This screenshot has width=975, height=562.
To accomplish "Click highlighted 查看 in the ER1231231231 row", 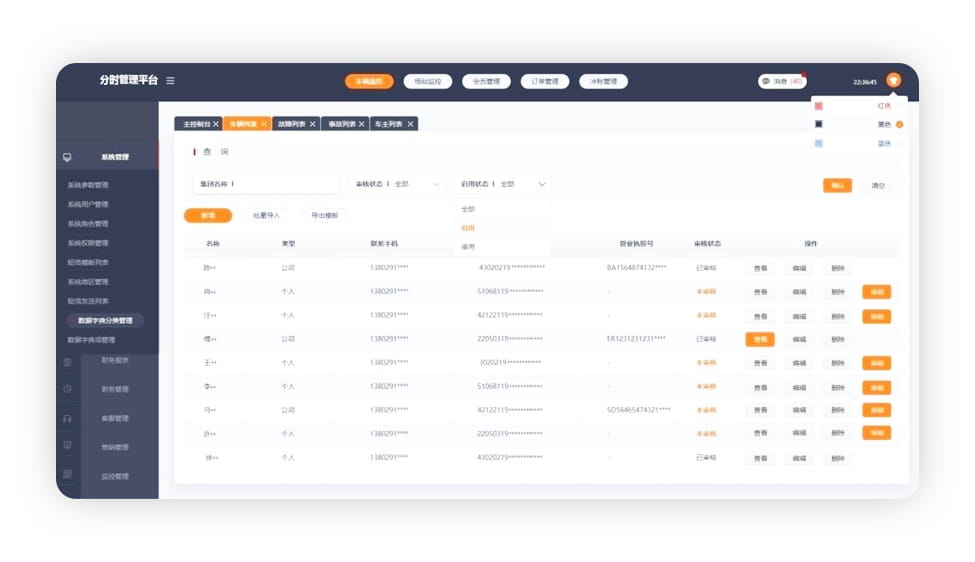I will tap(760, 339).
